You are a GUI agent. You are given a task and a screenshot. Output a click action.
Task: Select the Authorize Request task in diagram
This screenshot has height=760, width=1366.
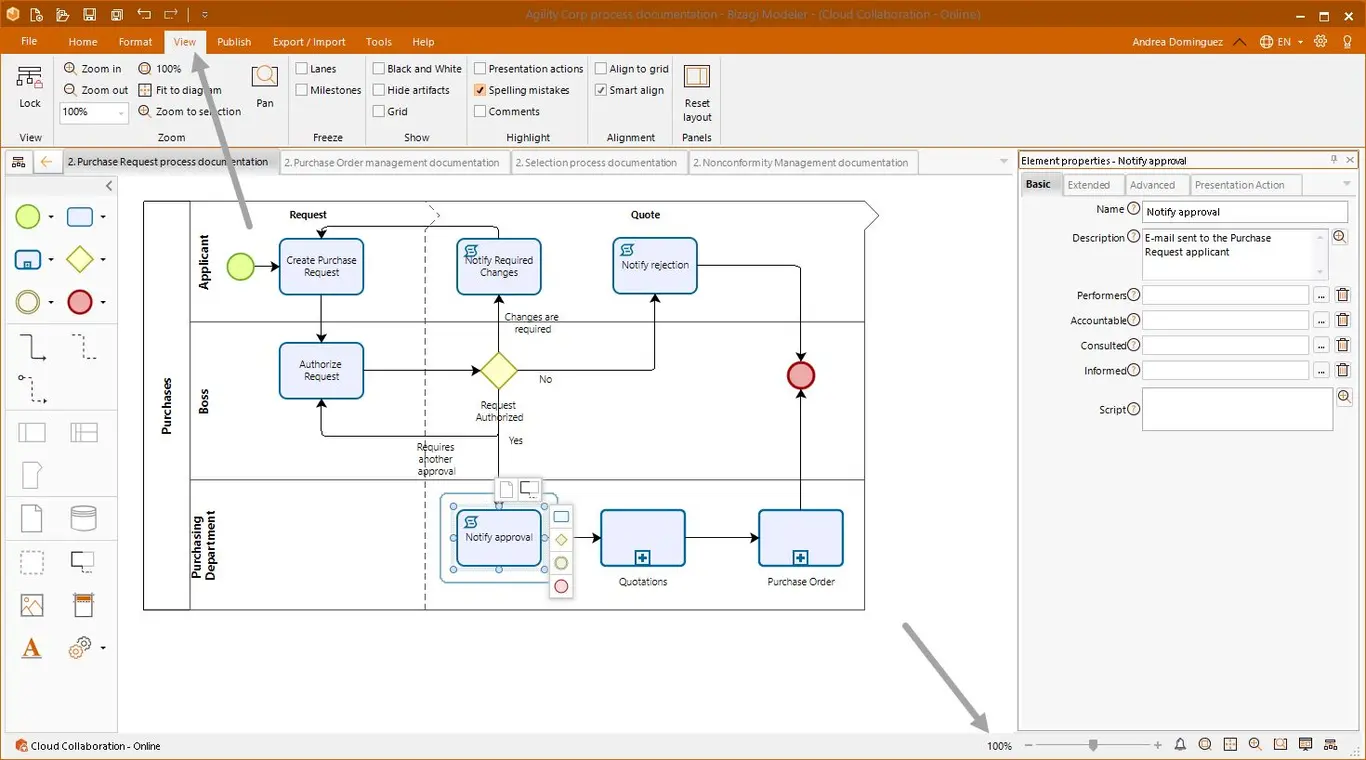[321, 371]
